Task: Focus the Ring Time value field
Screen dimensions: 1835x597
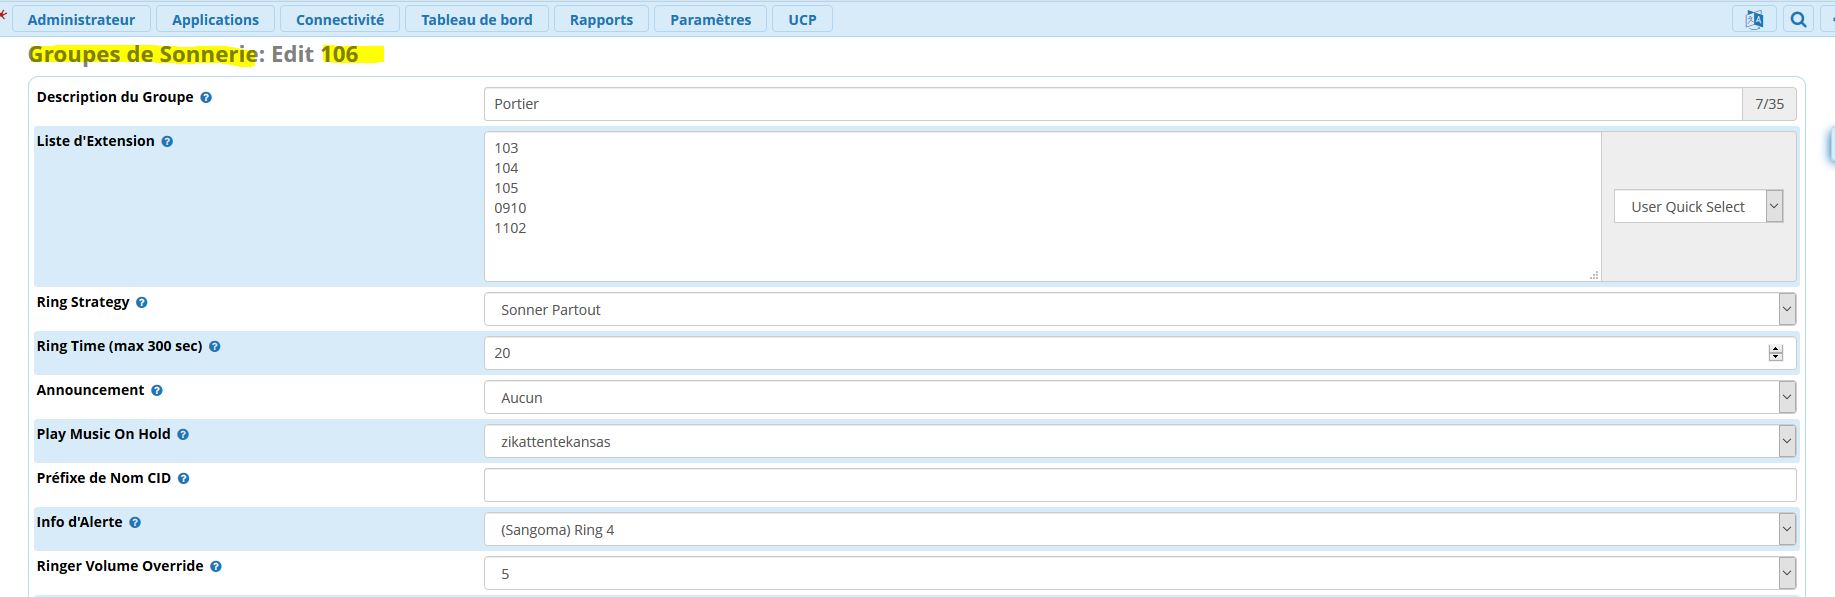Action: click(1140, 353)
